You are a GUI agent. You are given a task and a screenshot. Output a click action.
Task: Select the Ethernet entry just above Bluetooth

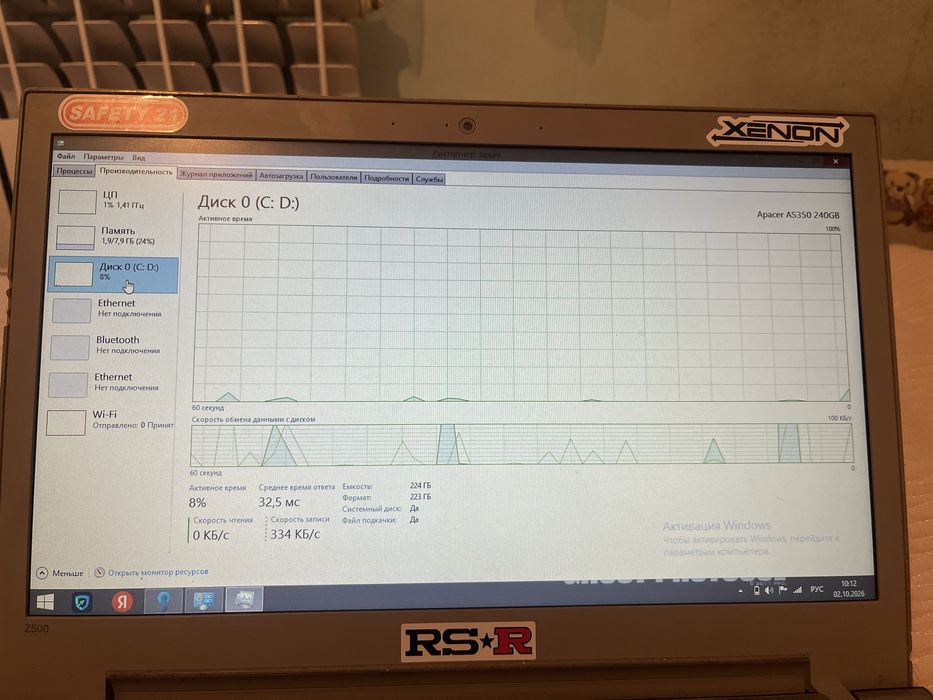(112, 310)
